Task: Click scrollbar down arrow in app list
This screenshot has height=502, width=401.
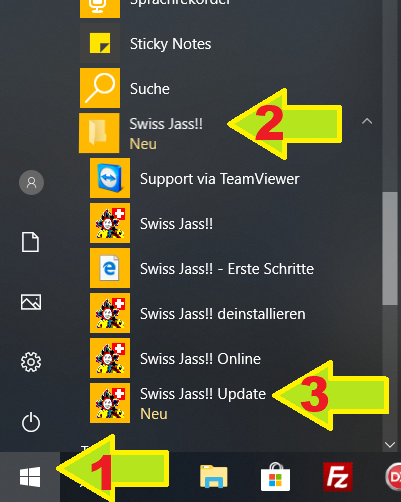Action: (x=390, y=444)
